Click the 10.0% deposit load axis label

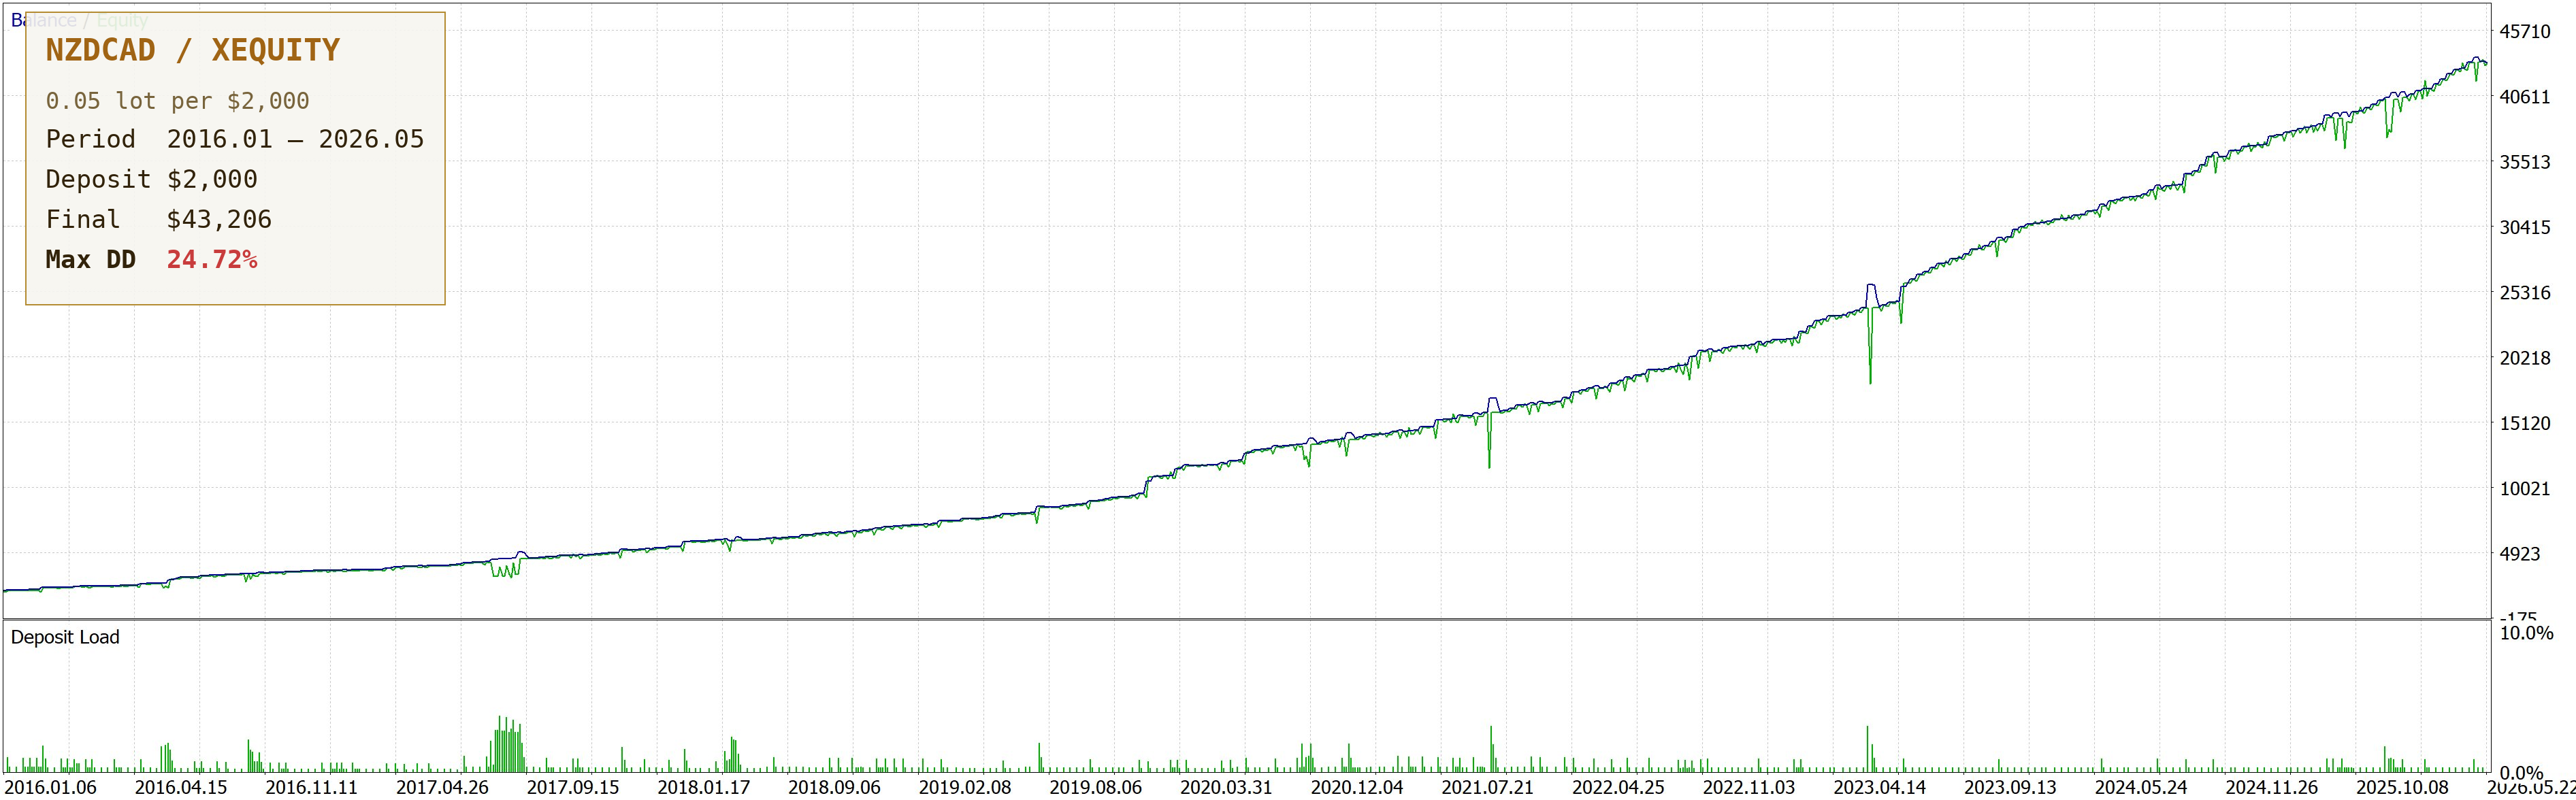(2526, 633)
